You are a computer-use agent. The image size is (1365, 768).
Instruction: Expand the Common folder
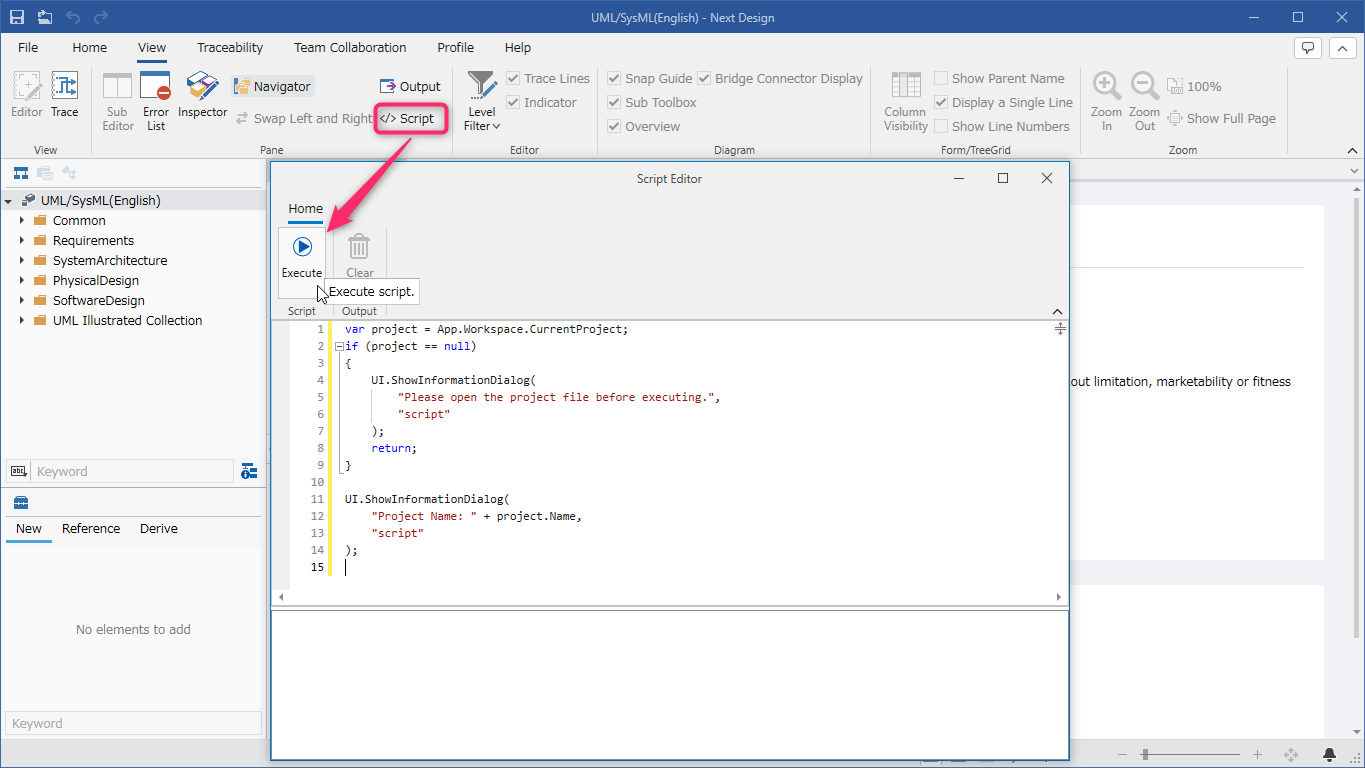[21, 220]
